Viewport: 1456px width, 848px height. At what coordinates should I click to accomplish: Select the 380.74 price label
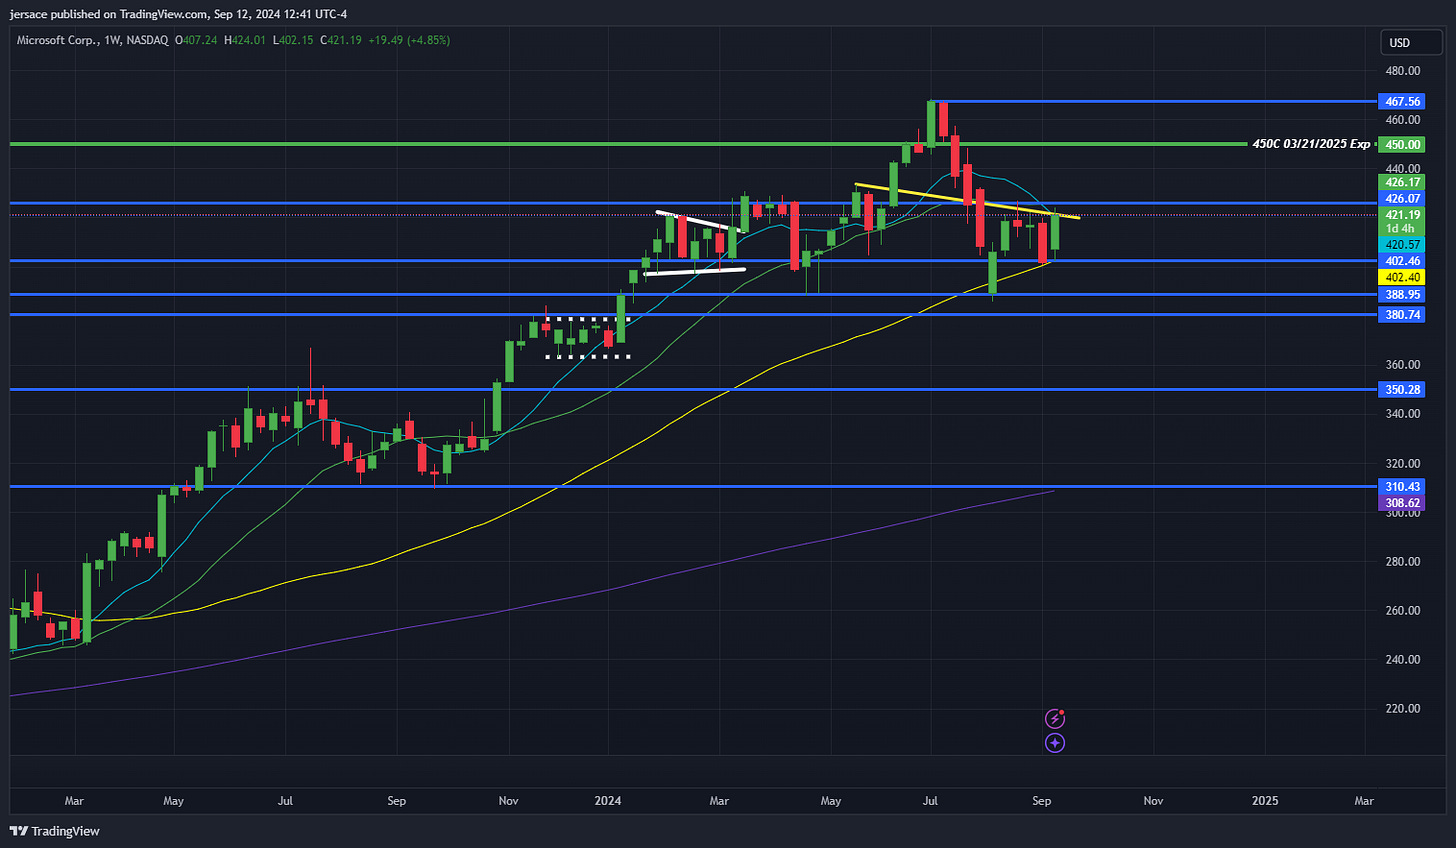pyautogui.click(x=1401, y=314)
